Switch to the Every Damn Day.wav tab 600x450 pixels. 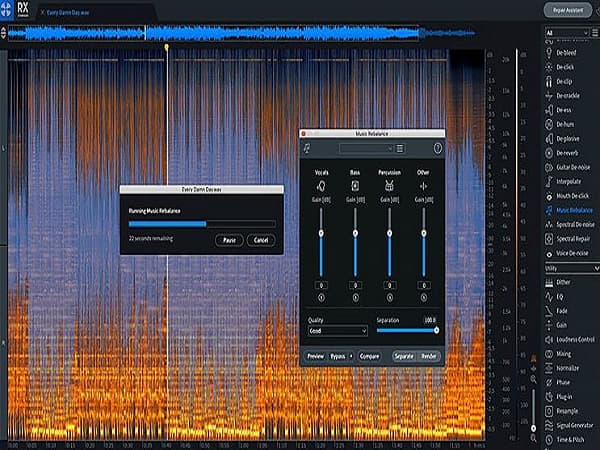coord(68,13)
